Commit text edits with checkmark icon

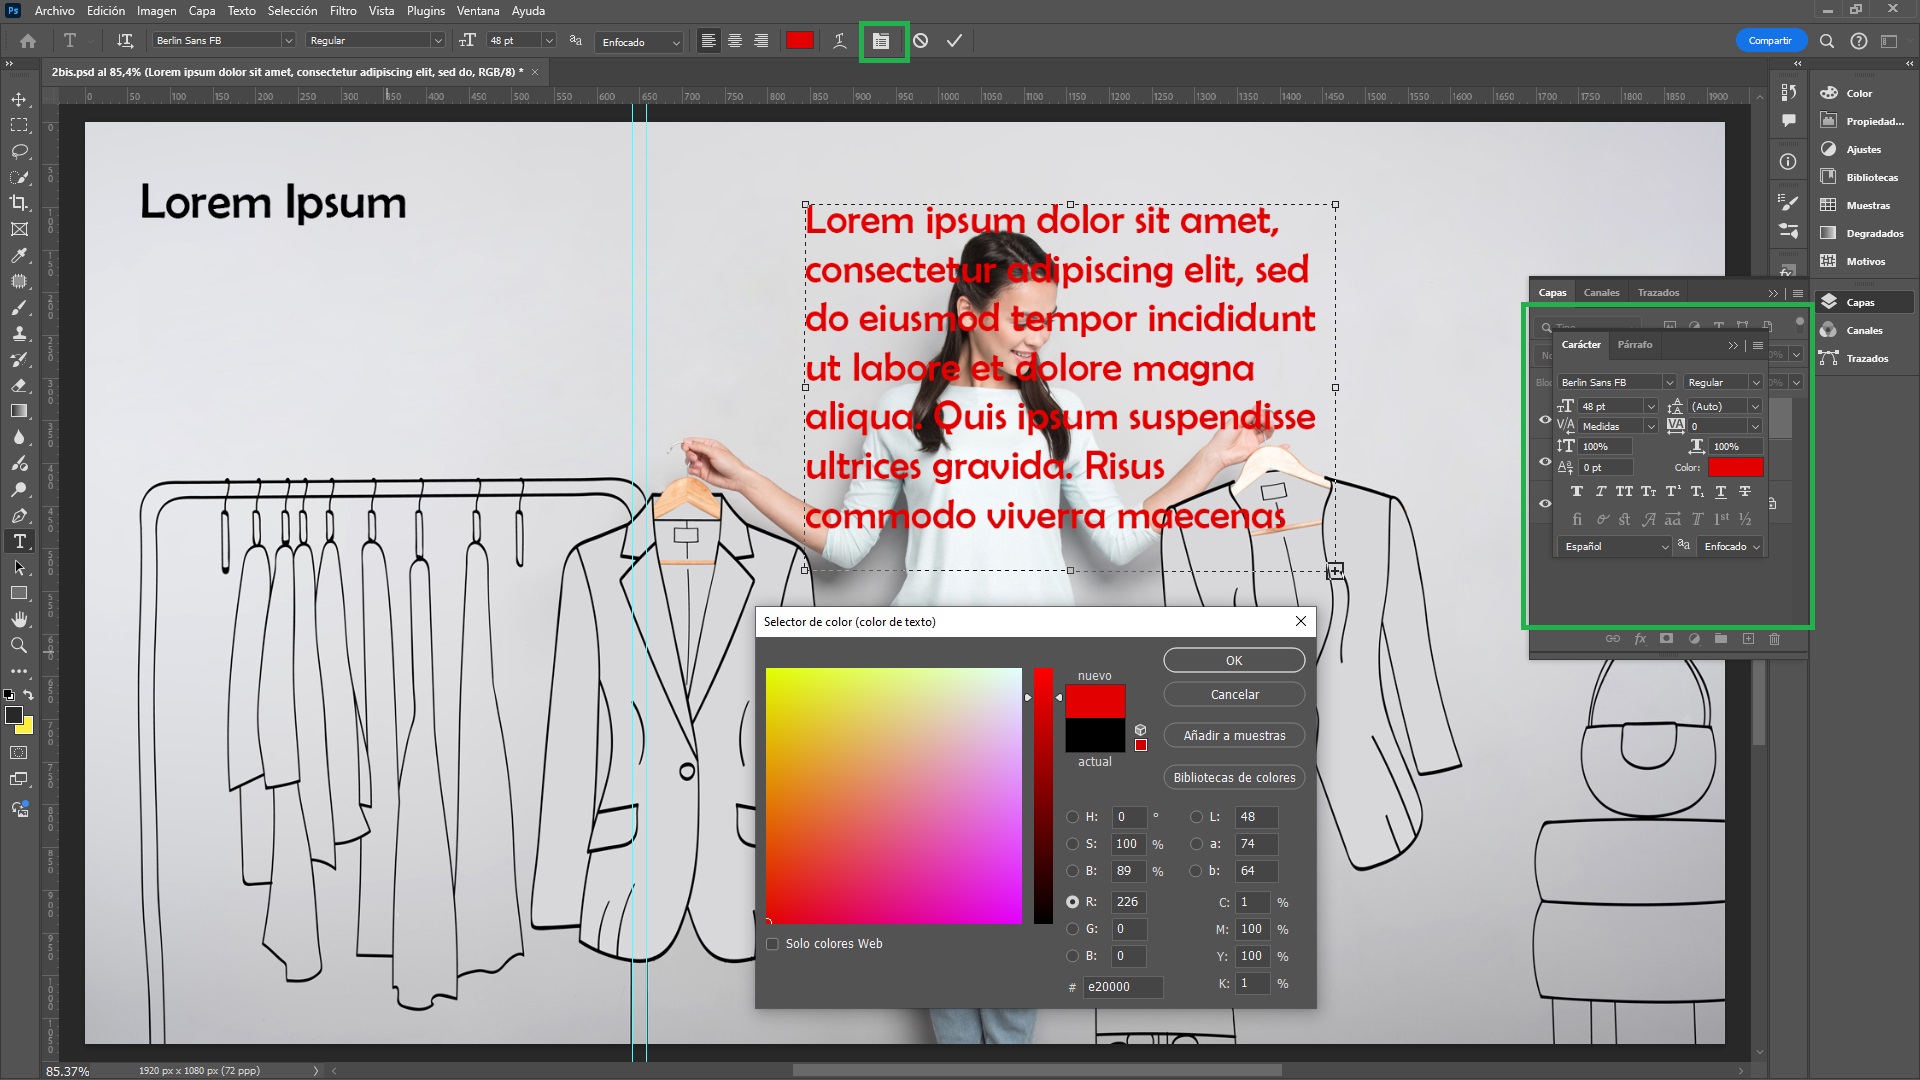click(954, 41)
